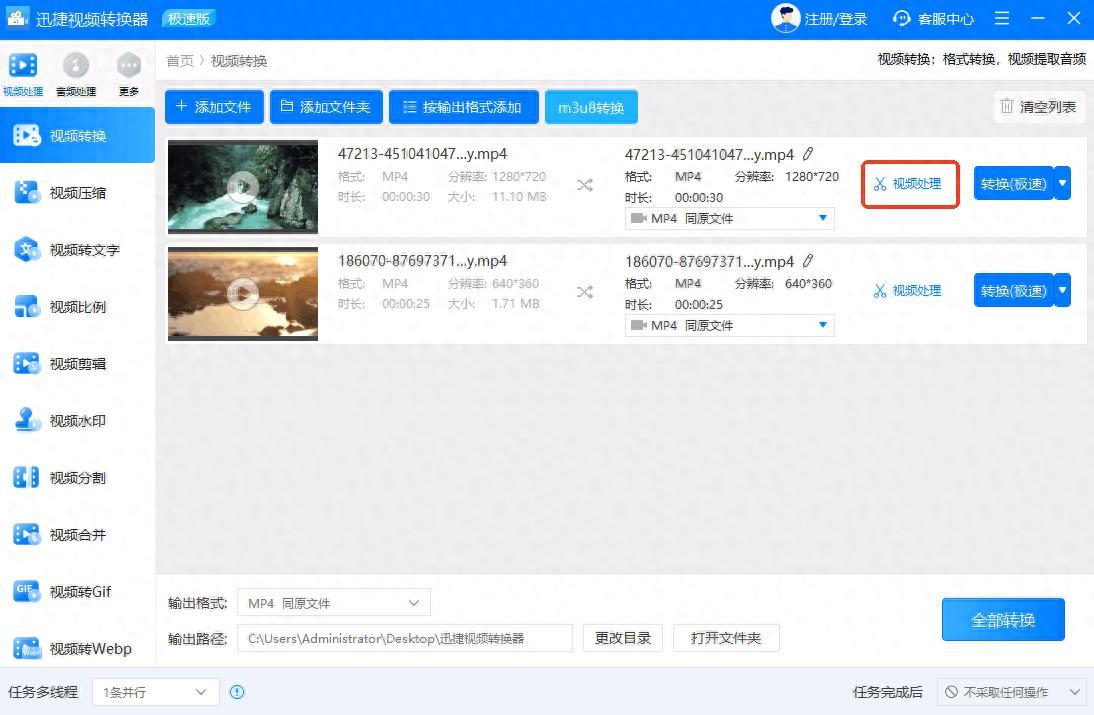Expand the 输出格式 dropdown at bottom
The image size is (1094, 715).
click(333, 603)
